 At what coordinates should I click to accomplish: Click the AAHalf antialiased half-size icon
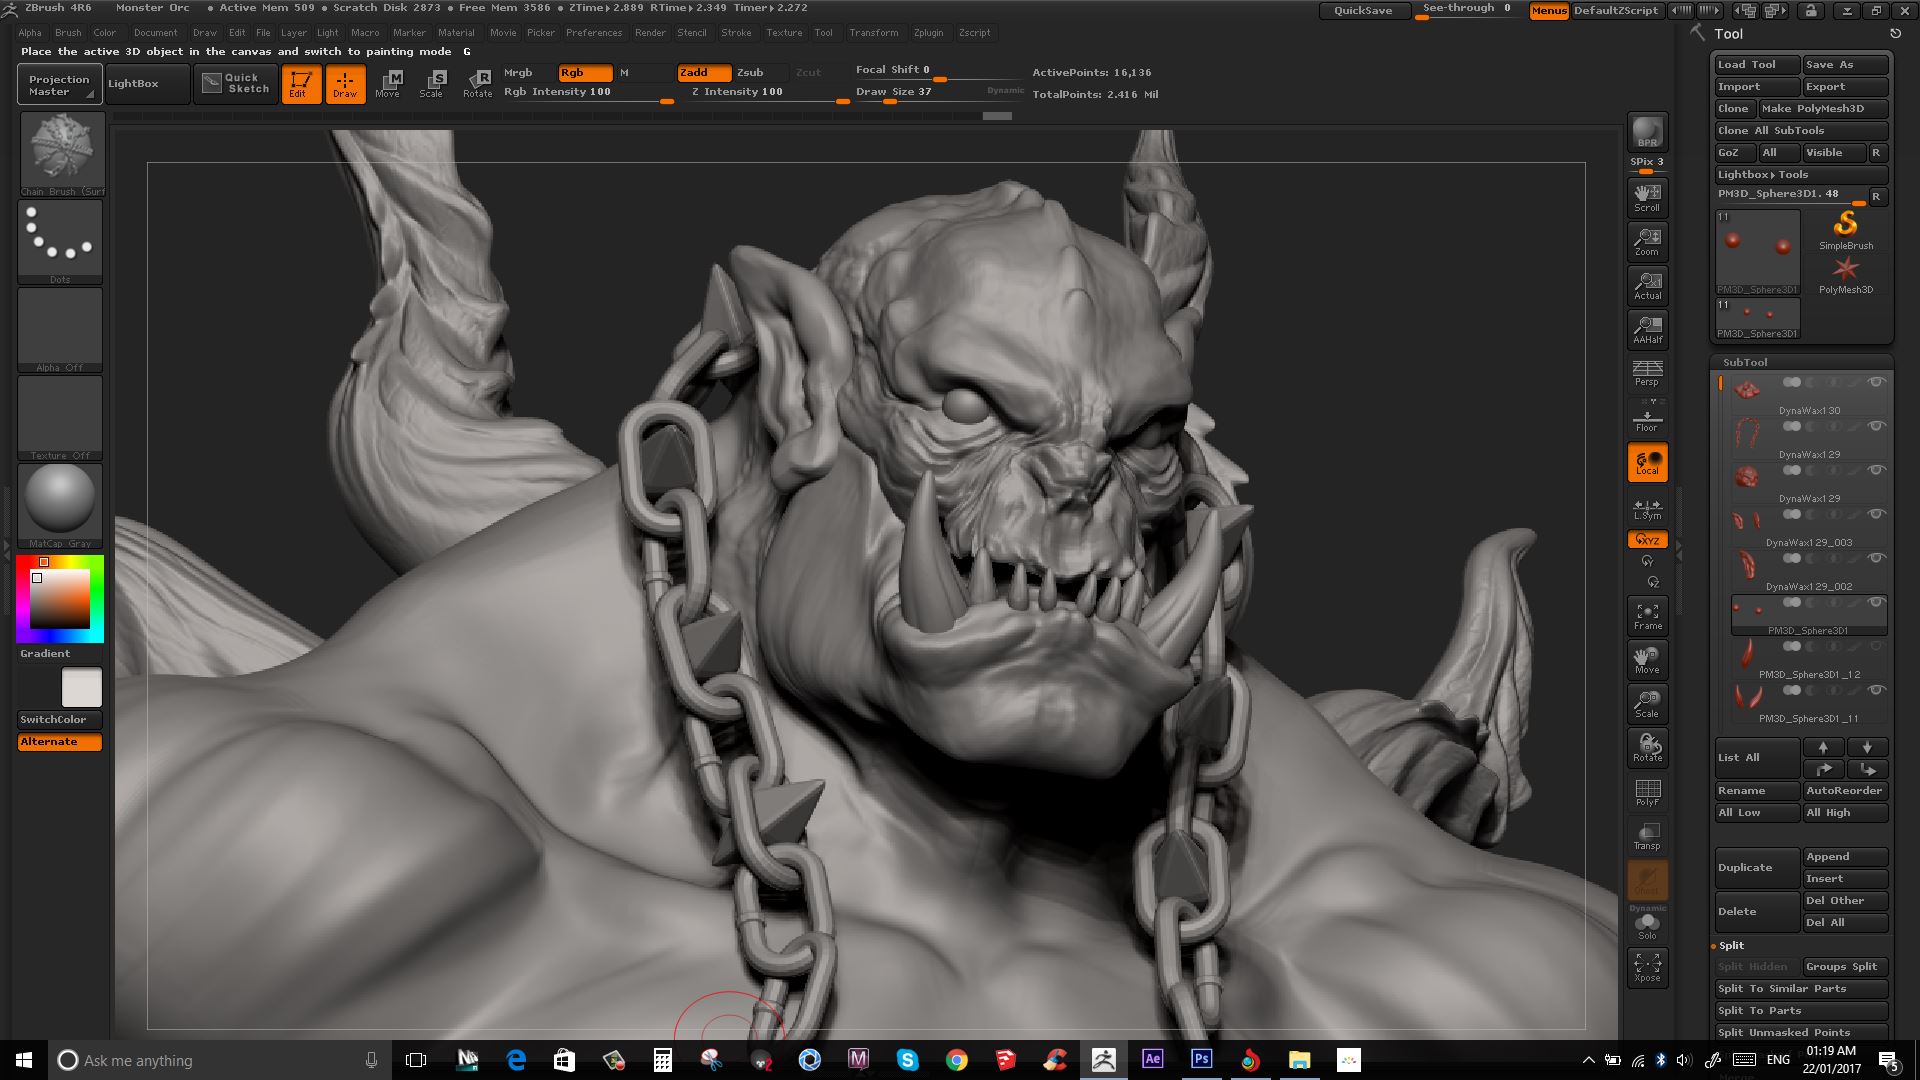pyautogui.click(x=1647, y=329)
